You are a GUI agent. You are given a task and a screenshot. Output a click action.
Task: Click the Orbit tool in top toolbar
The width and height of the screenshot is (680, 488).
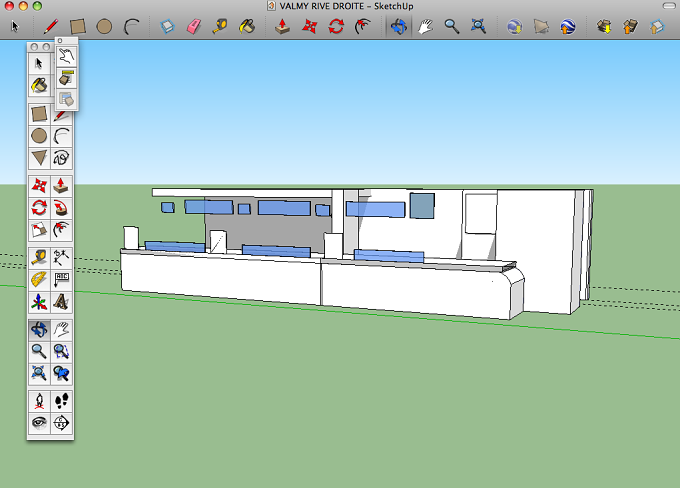click(x=399, y=26)
